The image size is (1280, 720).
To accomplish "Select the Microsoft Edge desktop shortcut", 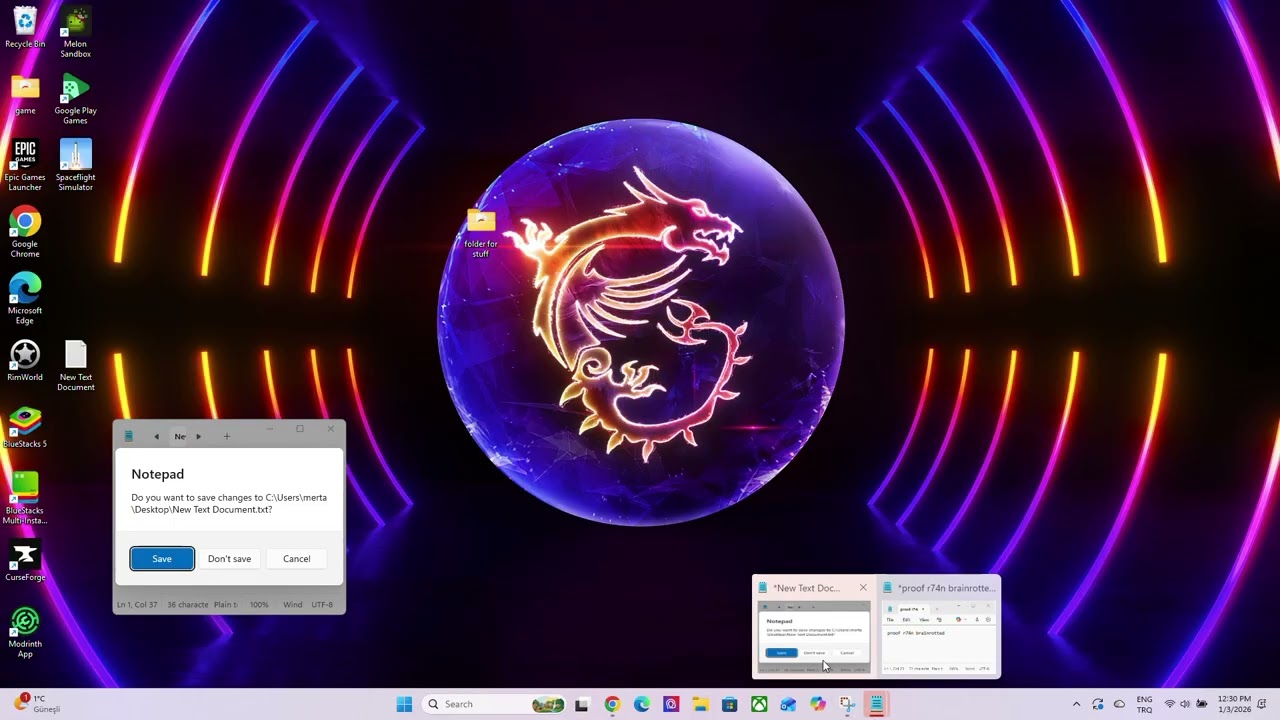I will 25,299.
